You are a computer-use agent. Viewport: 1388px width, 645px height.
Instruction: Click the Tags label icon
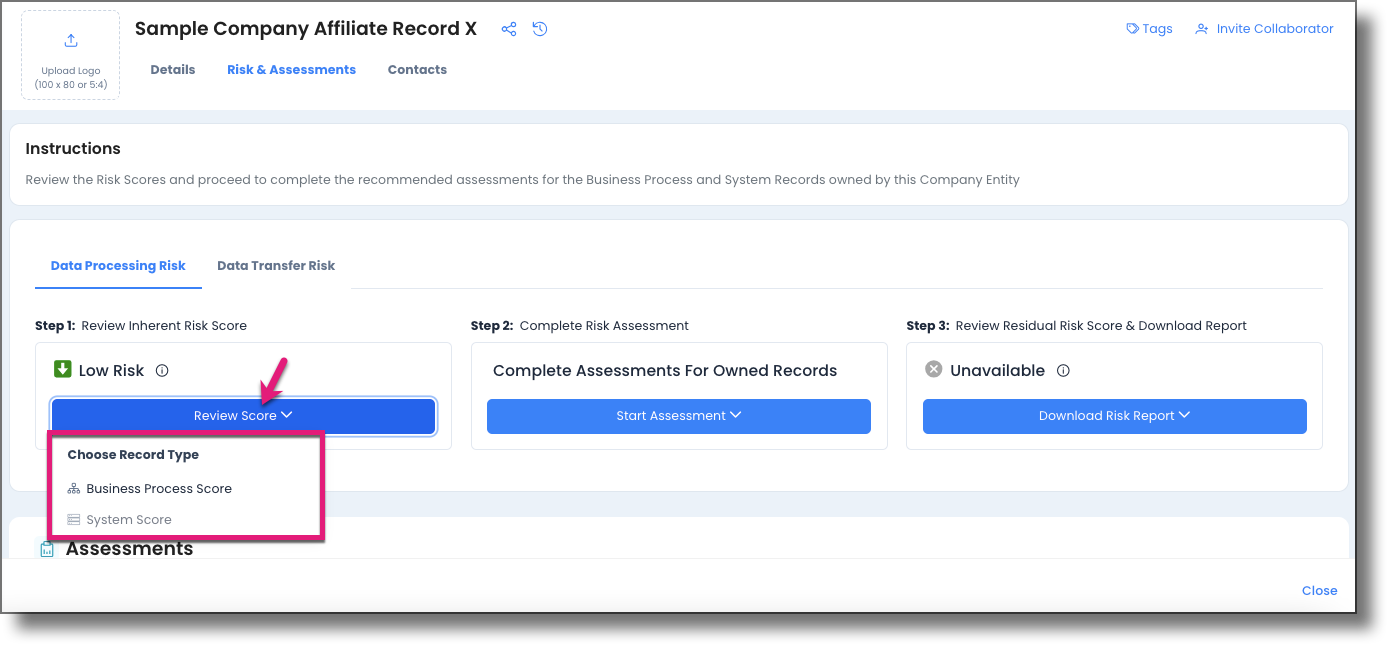[1133, 29]
